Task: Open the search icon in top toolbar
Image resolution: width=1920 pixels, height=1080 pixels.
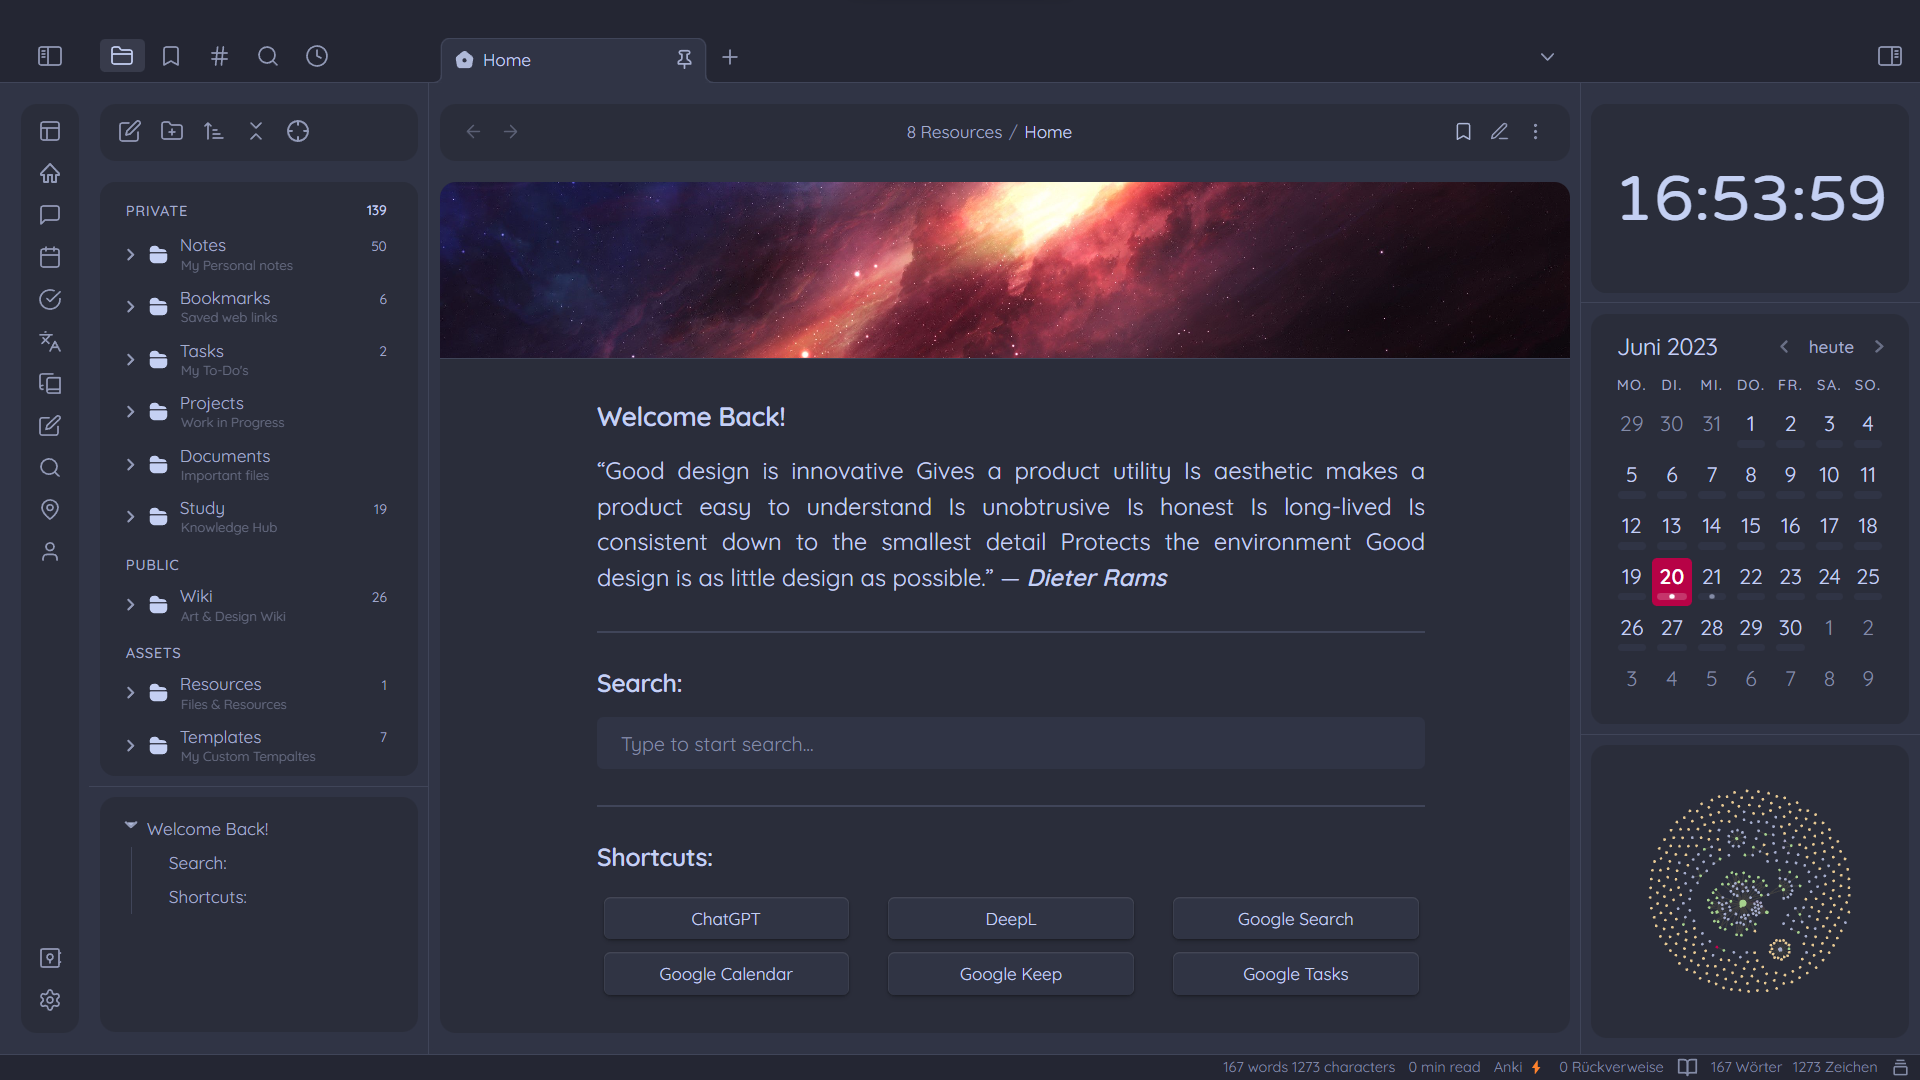Action: [x=268, y=55]
